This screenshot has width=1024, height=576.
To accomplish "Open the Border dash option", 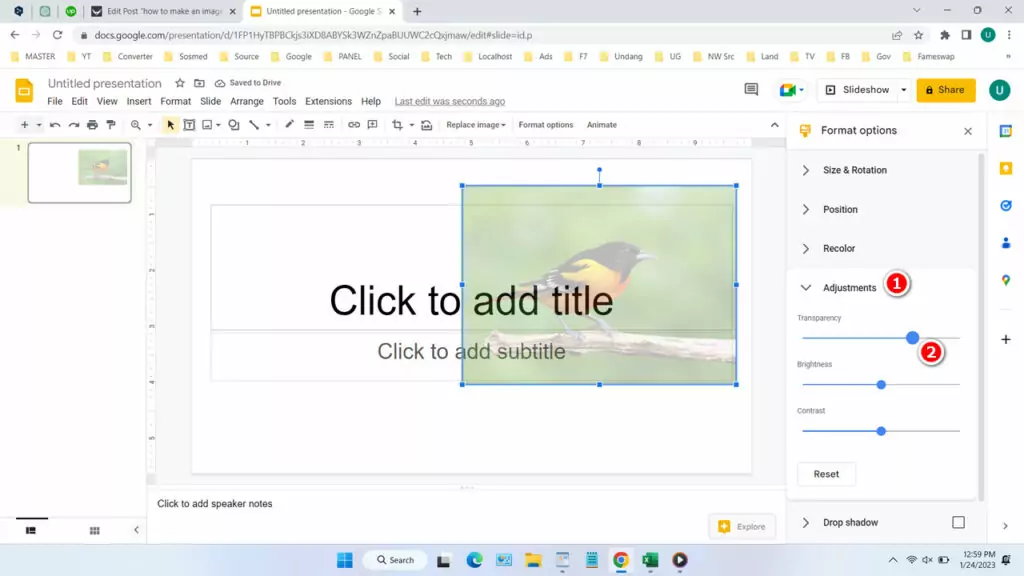I will coord(328,125).
